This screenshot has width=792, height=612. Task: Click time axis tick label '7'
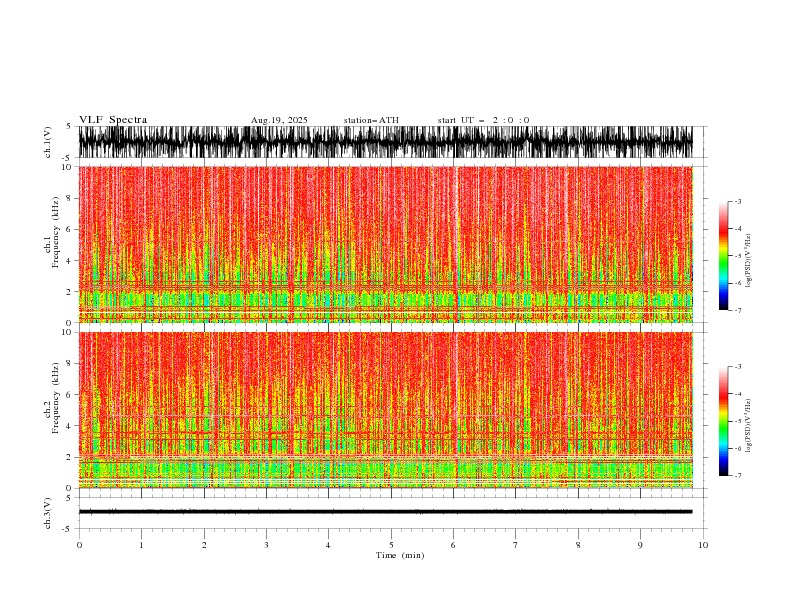pos(516,545)
